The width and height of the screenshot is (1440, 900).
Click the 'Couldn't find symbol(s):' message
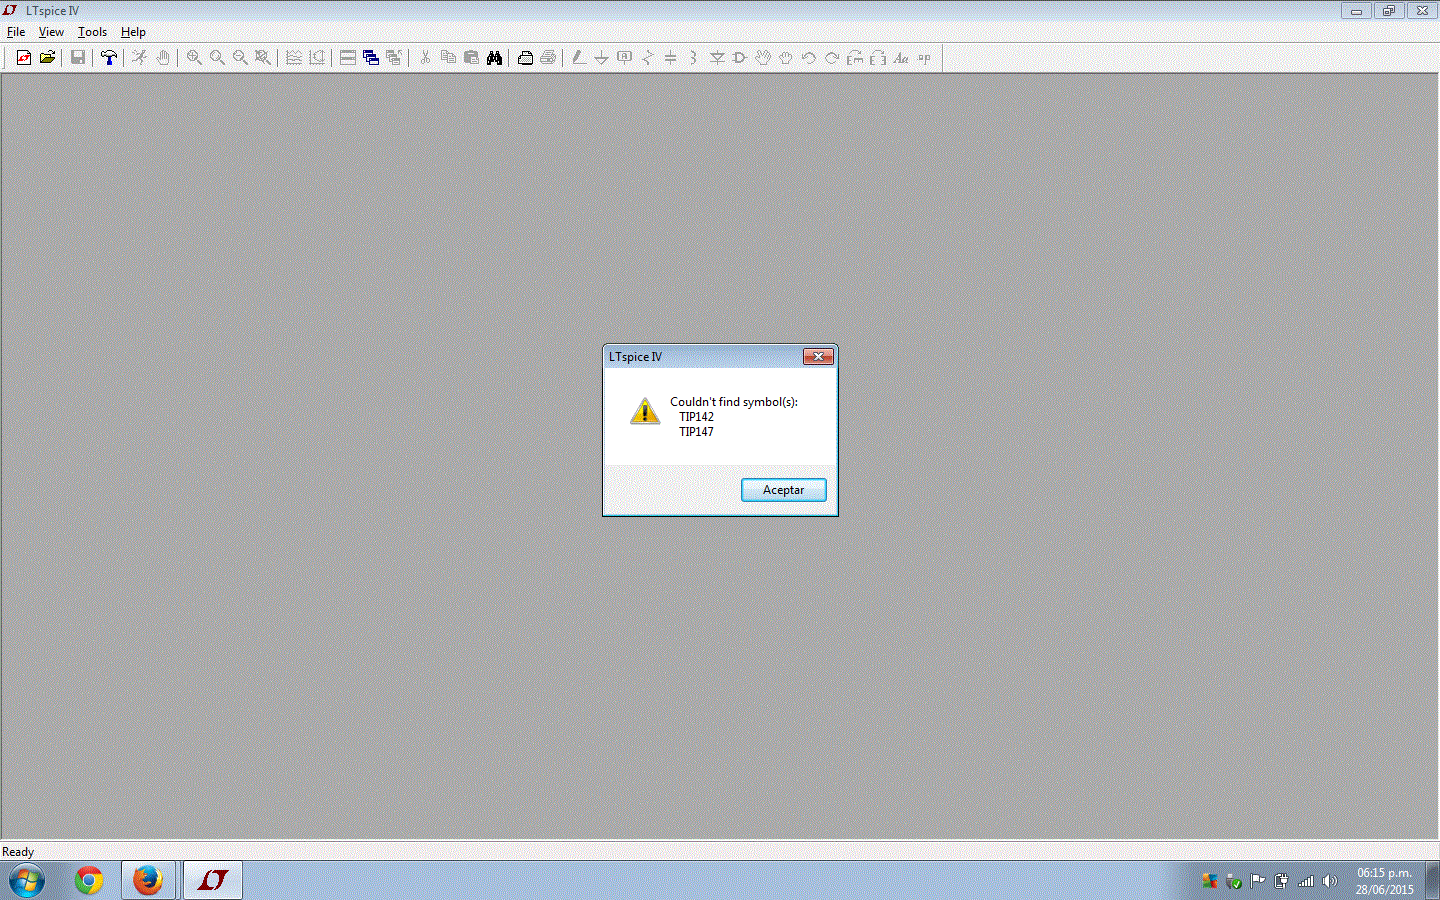pos(734,402)
